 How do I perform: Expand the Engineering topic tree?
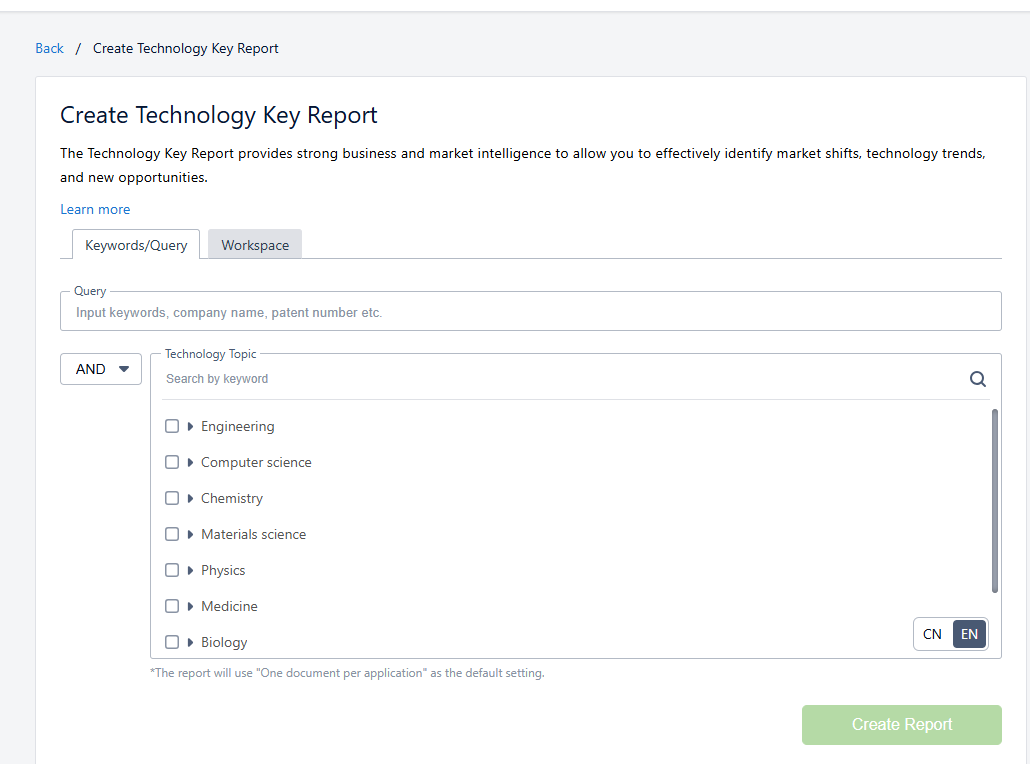pyautogui.click(x=190, y=426)
